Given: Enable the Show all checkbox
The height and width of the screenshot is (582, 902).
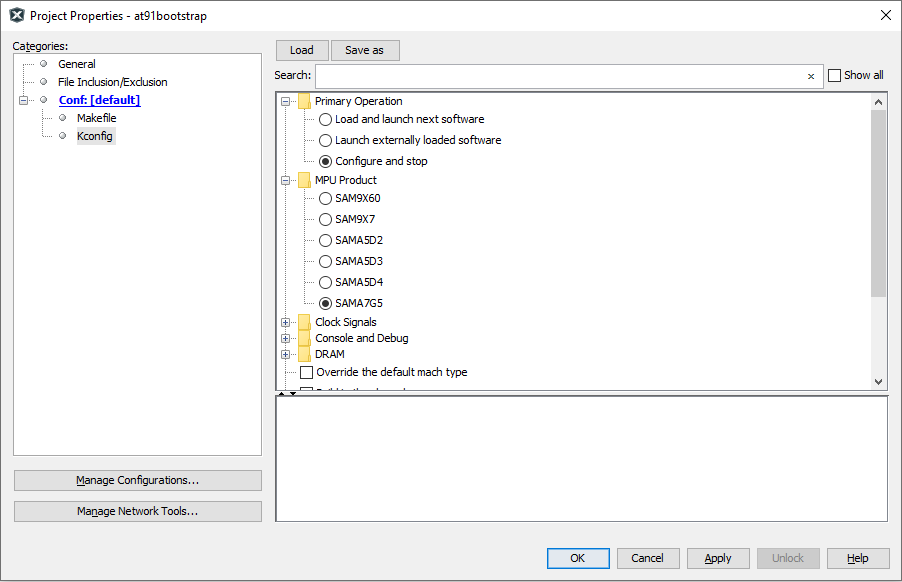Looking at the screenshot, I should click(835, 76).
